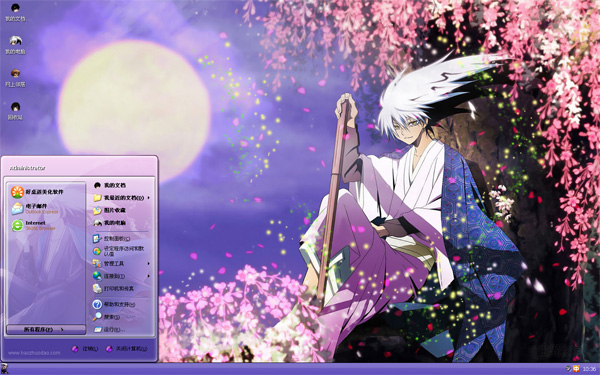The width and height of the screenshot is (600, 375).
Task: Expand 连接到 submenu
Action: tap(121, 276)
